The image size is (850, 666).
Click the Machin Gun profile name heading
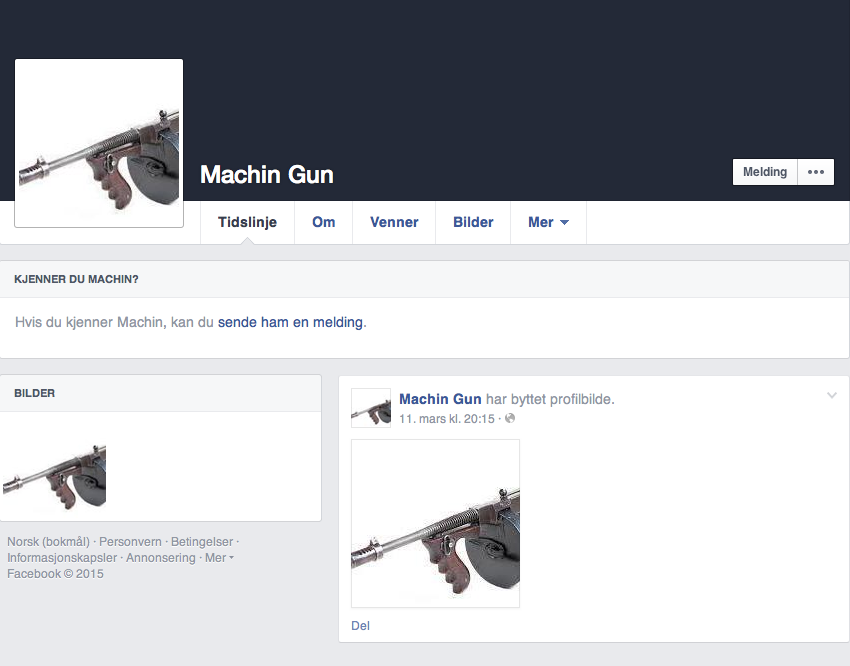pos(267,175)
